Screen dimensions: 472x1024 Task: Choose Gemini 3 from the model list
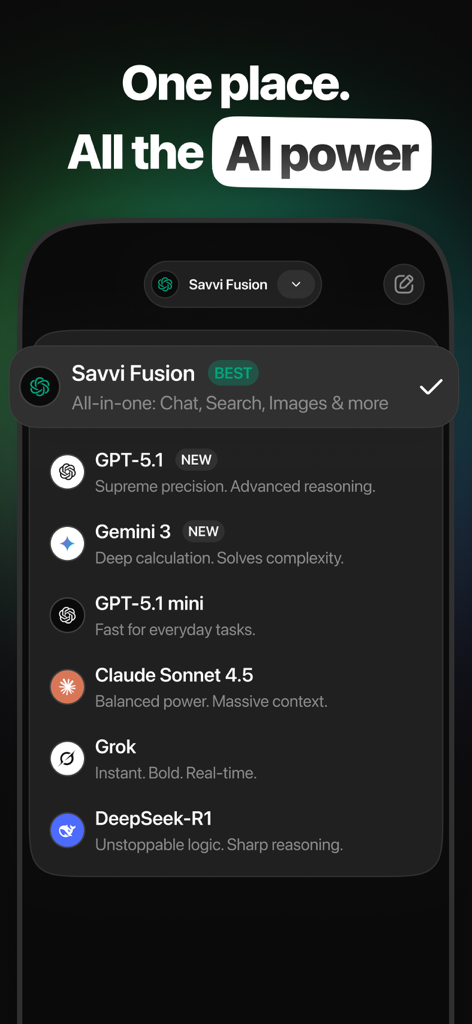[x=236, y=543]
